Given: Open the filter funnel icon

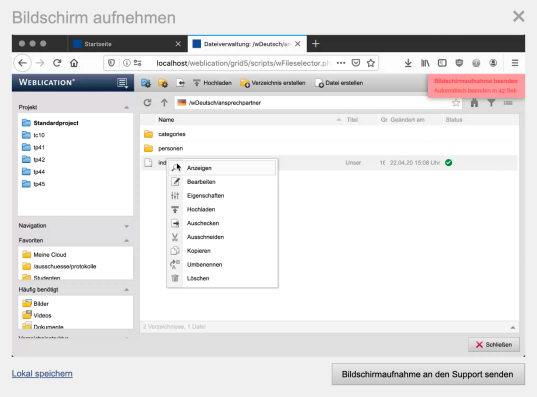Looking at the screenshot, I should (x=491, y=103).
